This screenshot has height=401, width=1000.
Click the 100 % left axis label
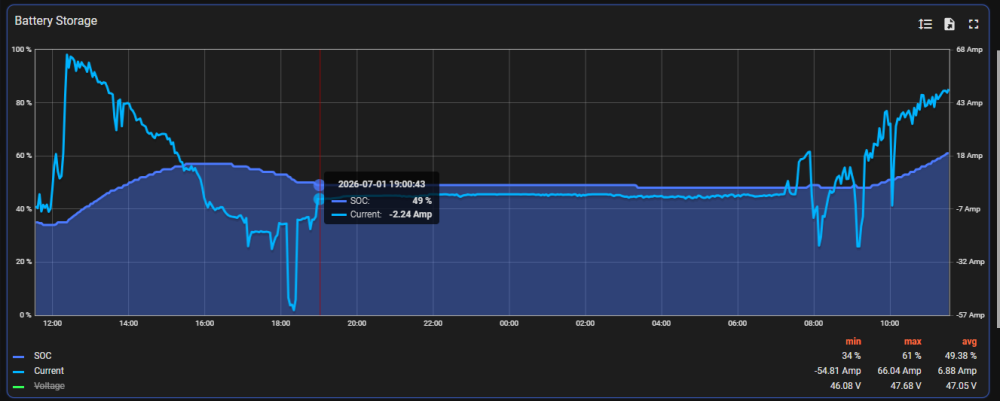pyautogui.click(x=23, y=49)
